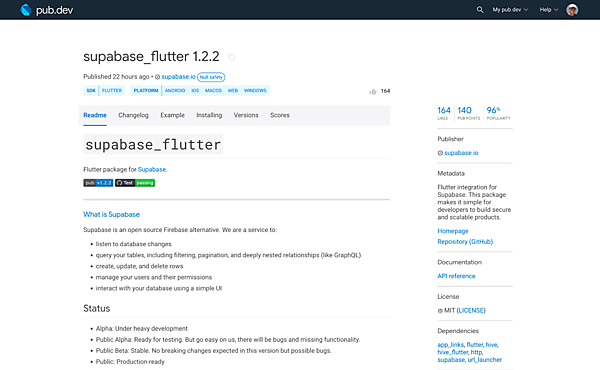Click the Null safety badge
Viewport: 600px width, 370px height.
point(211,77)
